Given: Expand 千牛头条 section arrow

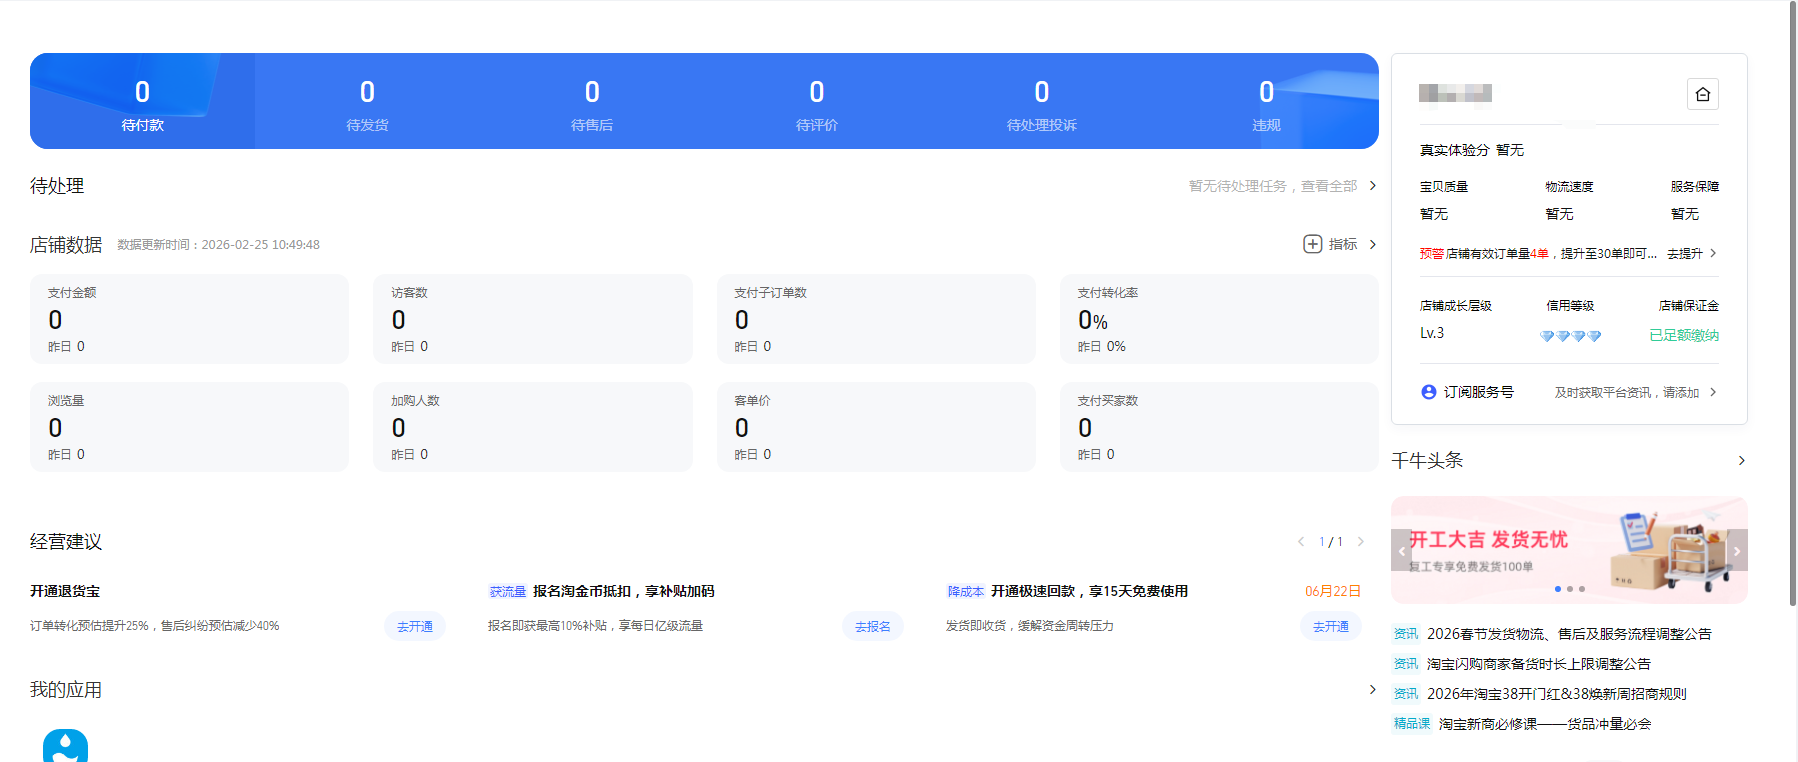Looking at the screenshot, I should 1741,461.
